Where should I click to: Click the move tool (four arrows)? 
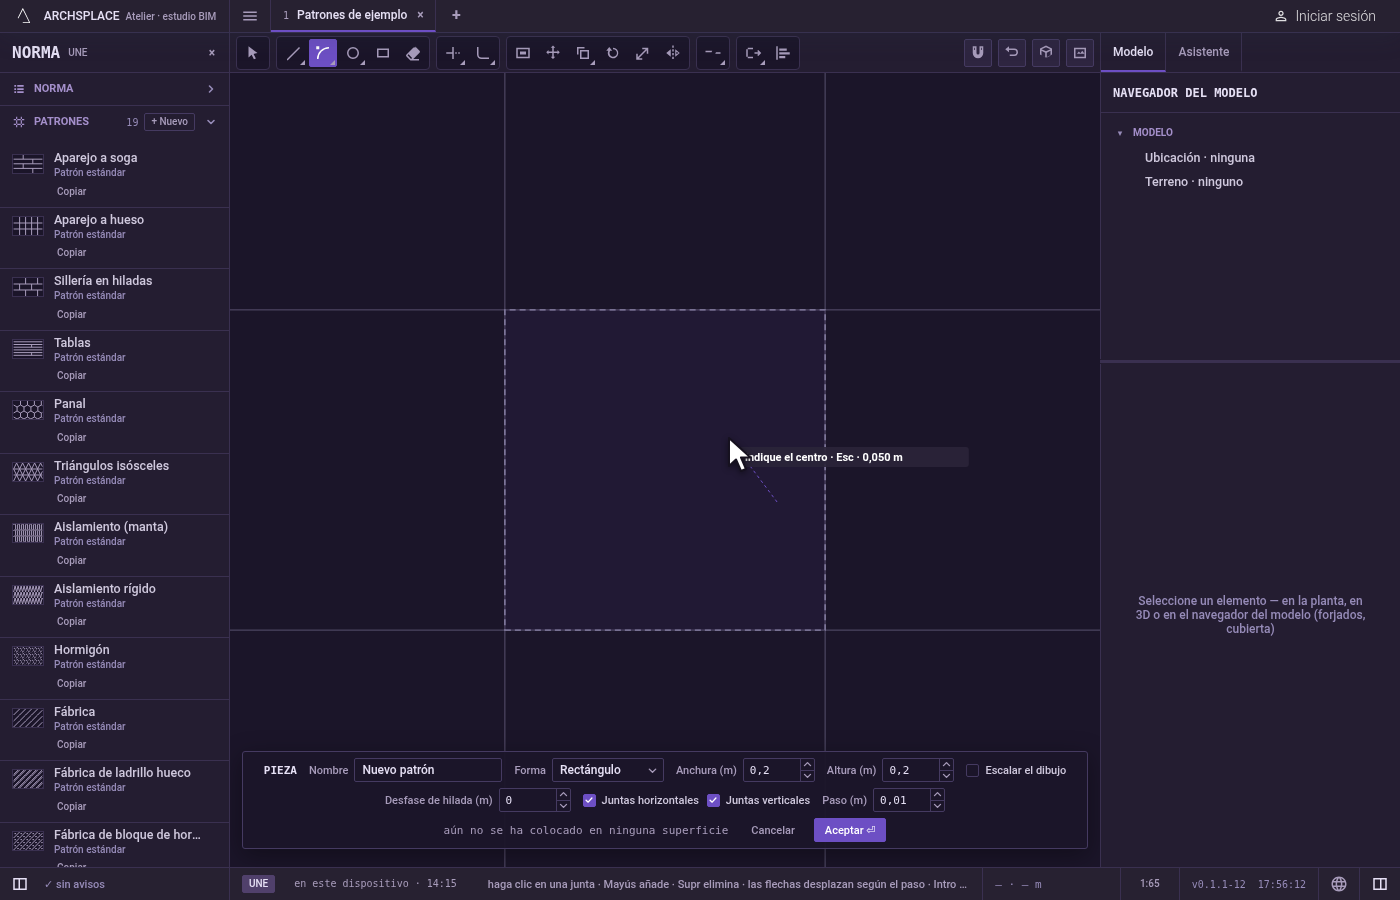pos(553,53)
